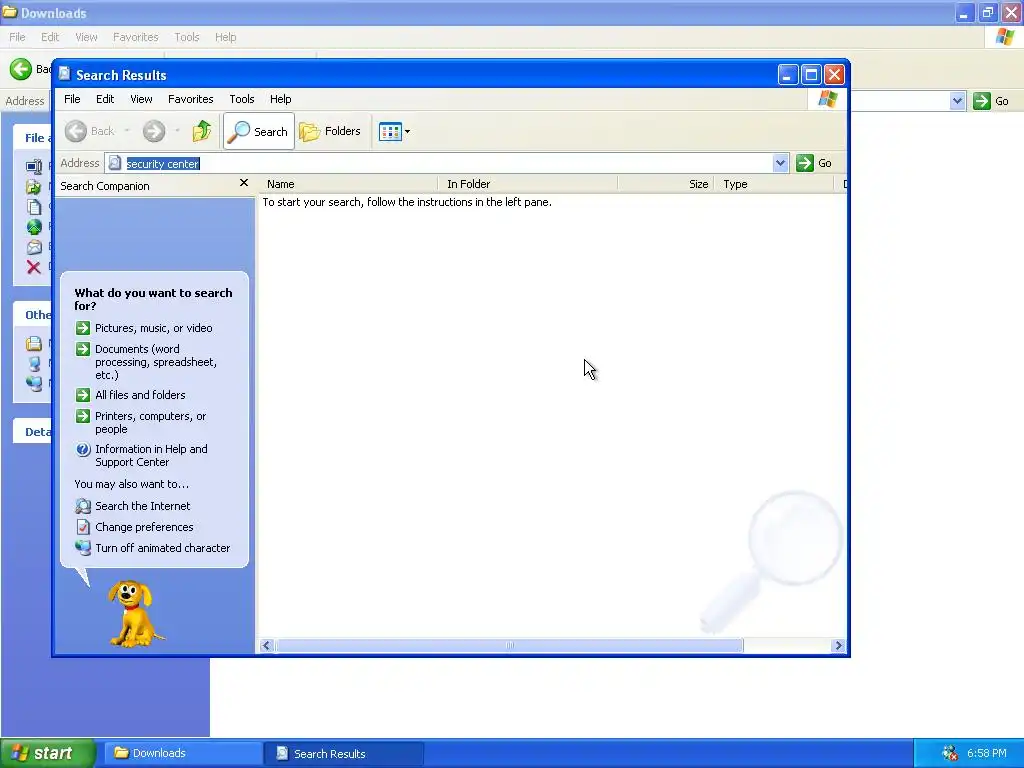1024x768 pixels.
Task: Go up one folder level
Action: (x=202, y=131)
